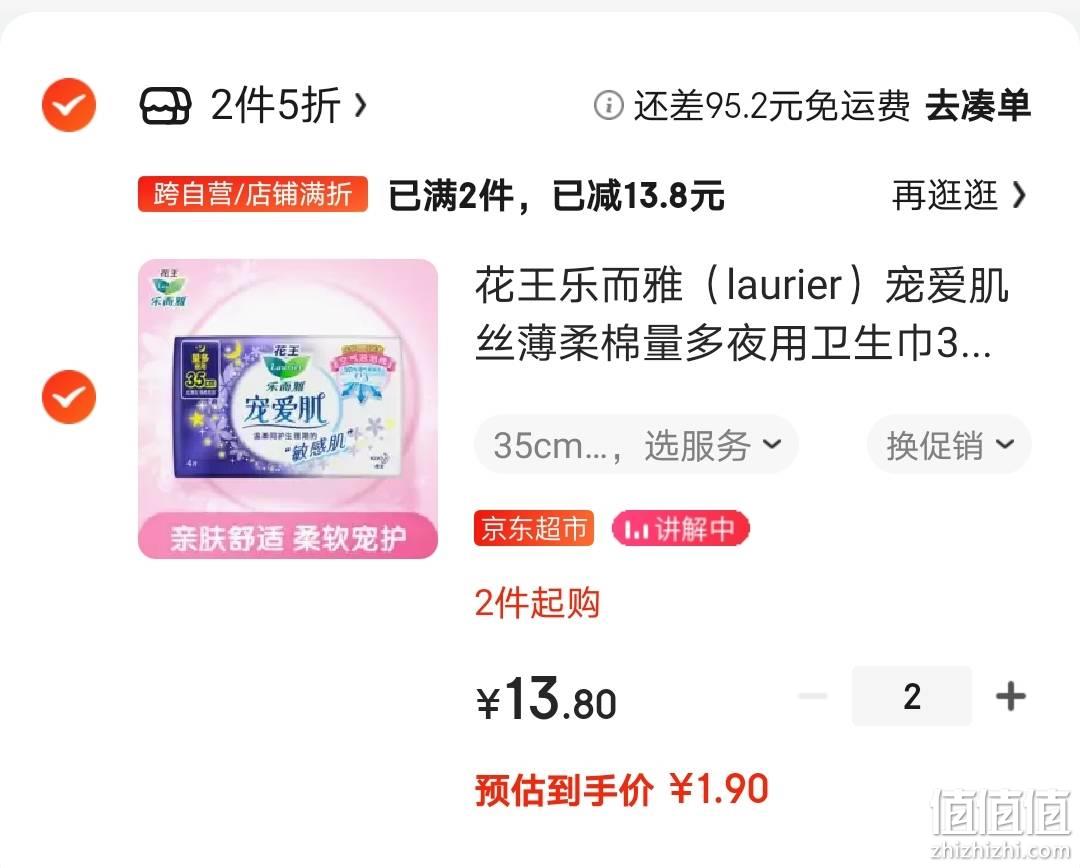Tap the ¥13.80 price label
The image size is (1080, 868).
pyautogui.click(x=546, y=699)
